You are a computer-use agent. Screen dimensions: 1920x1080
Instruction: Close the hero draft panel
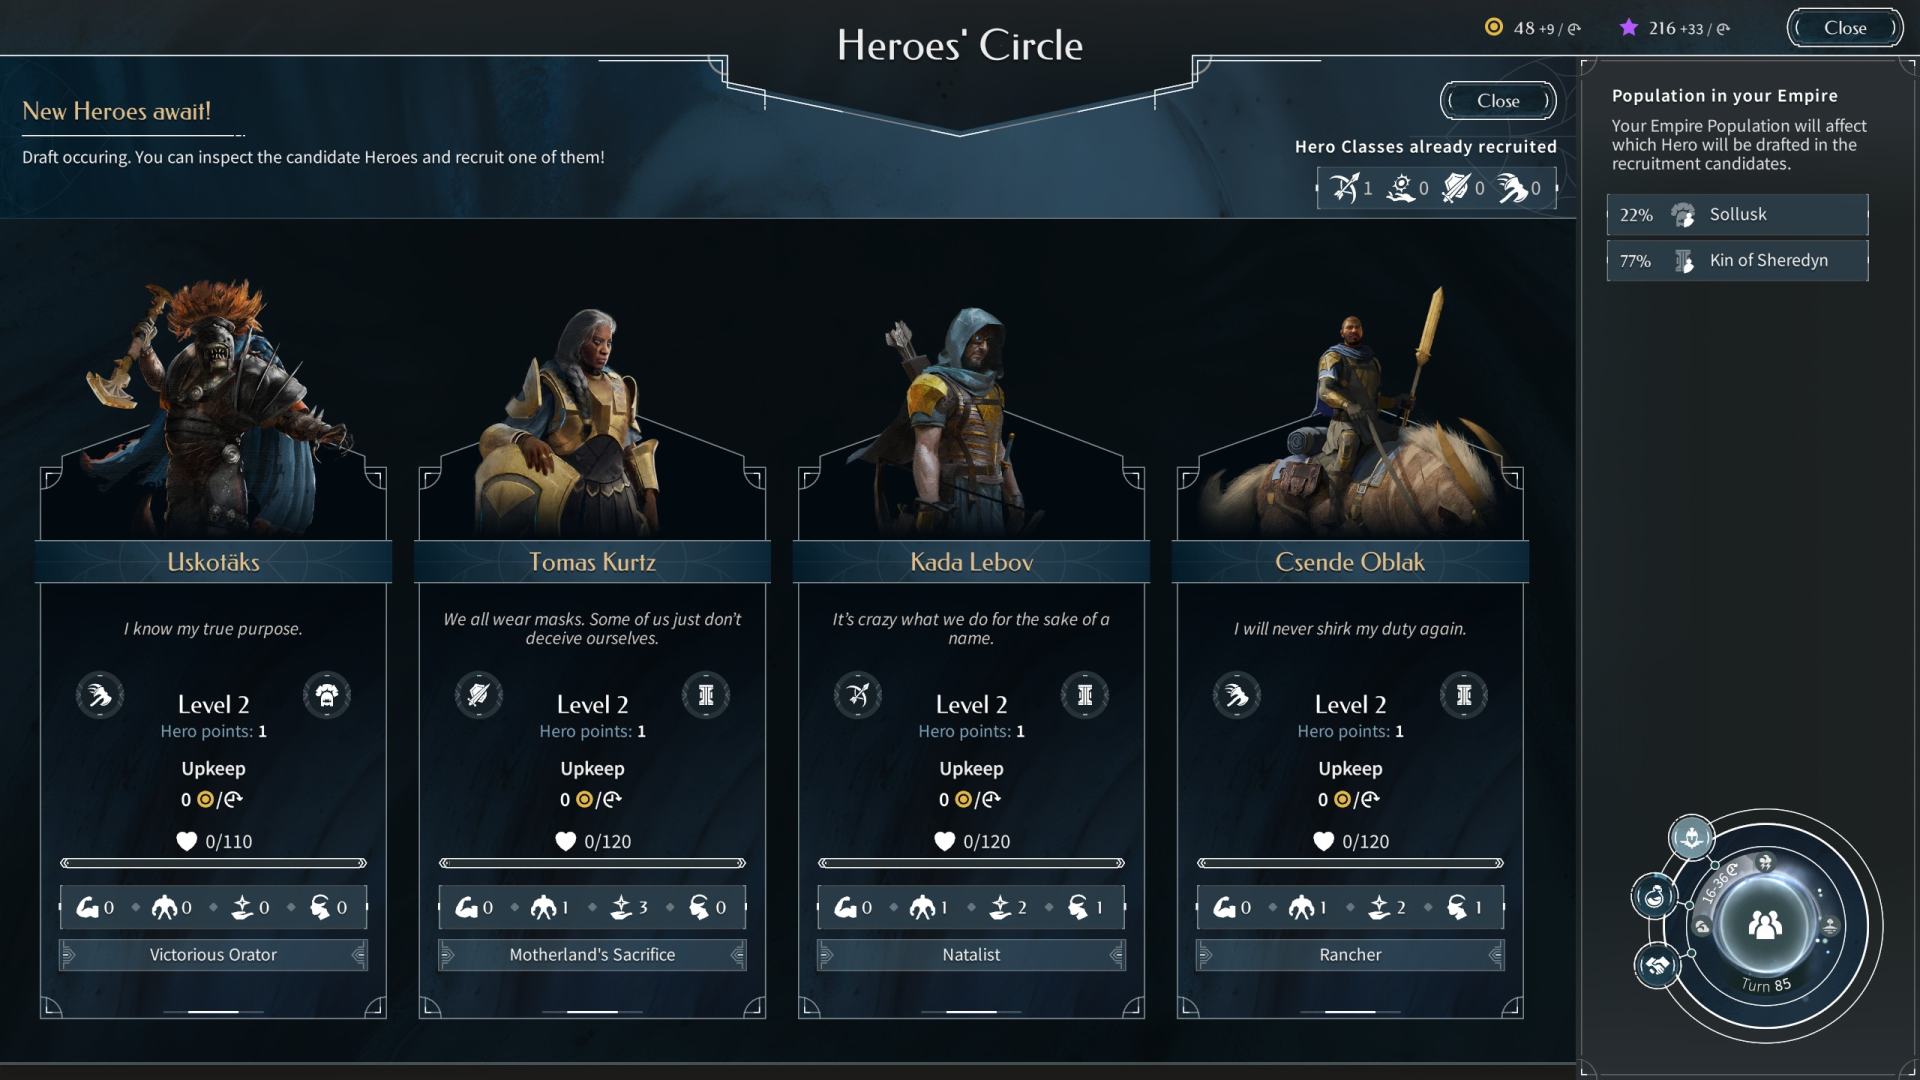[x=1498, y=101]
